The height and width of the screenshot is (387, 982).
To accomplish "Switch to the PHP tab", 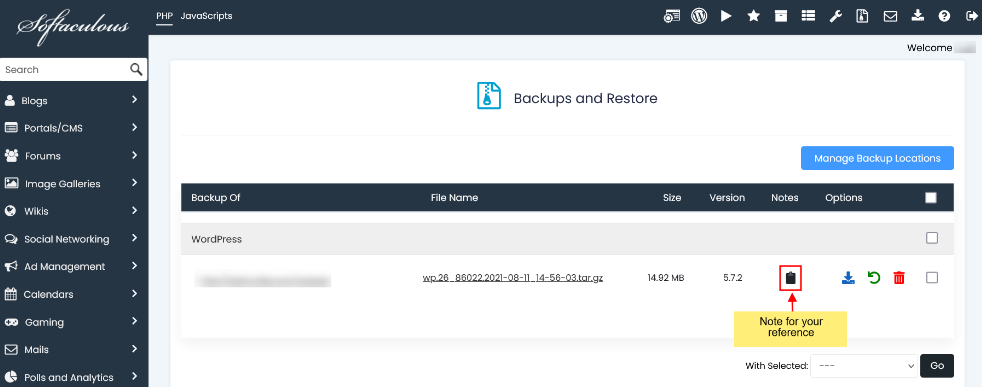I will (164, 16).
